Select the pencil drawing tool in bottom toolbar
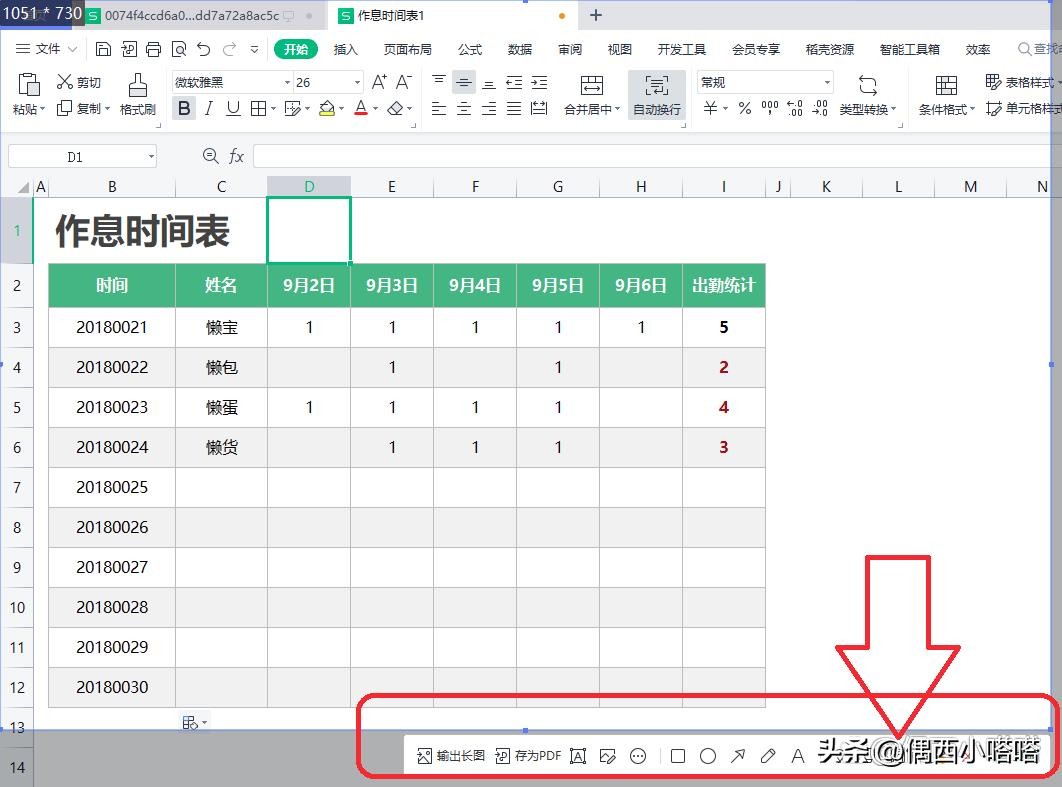The image size is (1062, 787). (768, 756)
